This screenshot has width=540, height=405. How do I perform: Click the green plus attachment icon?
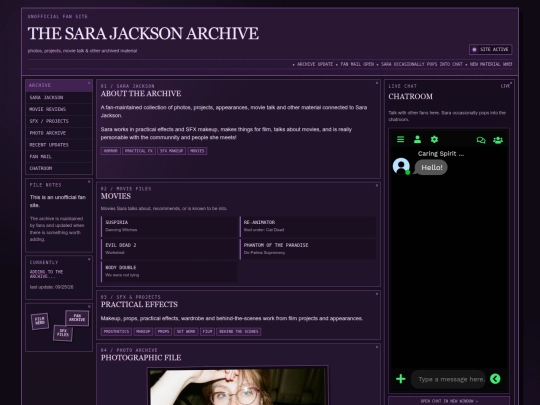click(x=401, y=379)
